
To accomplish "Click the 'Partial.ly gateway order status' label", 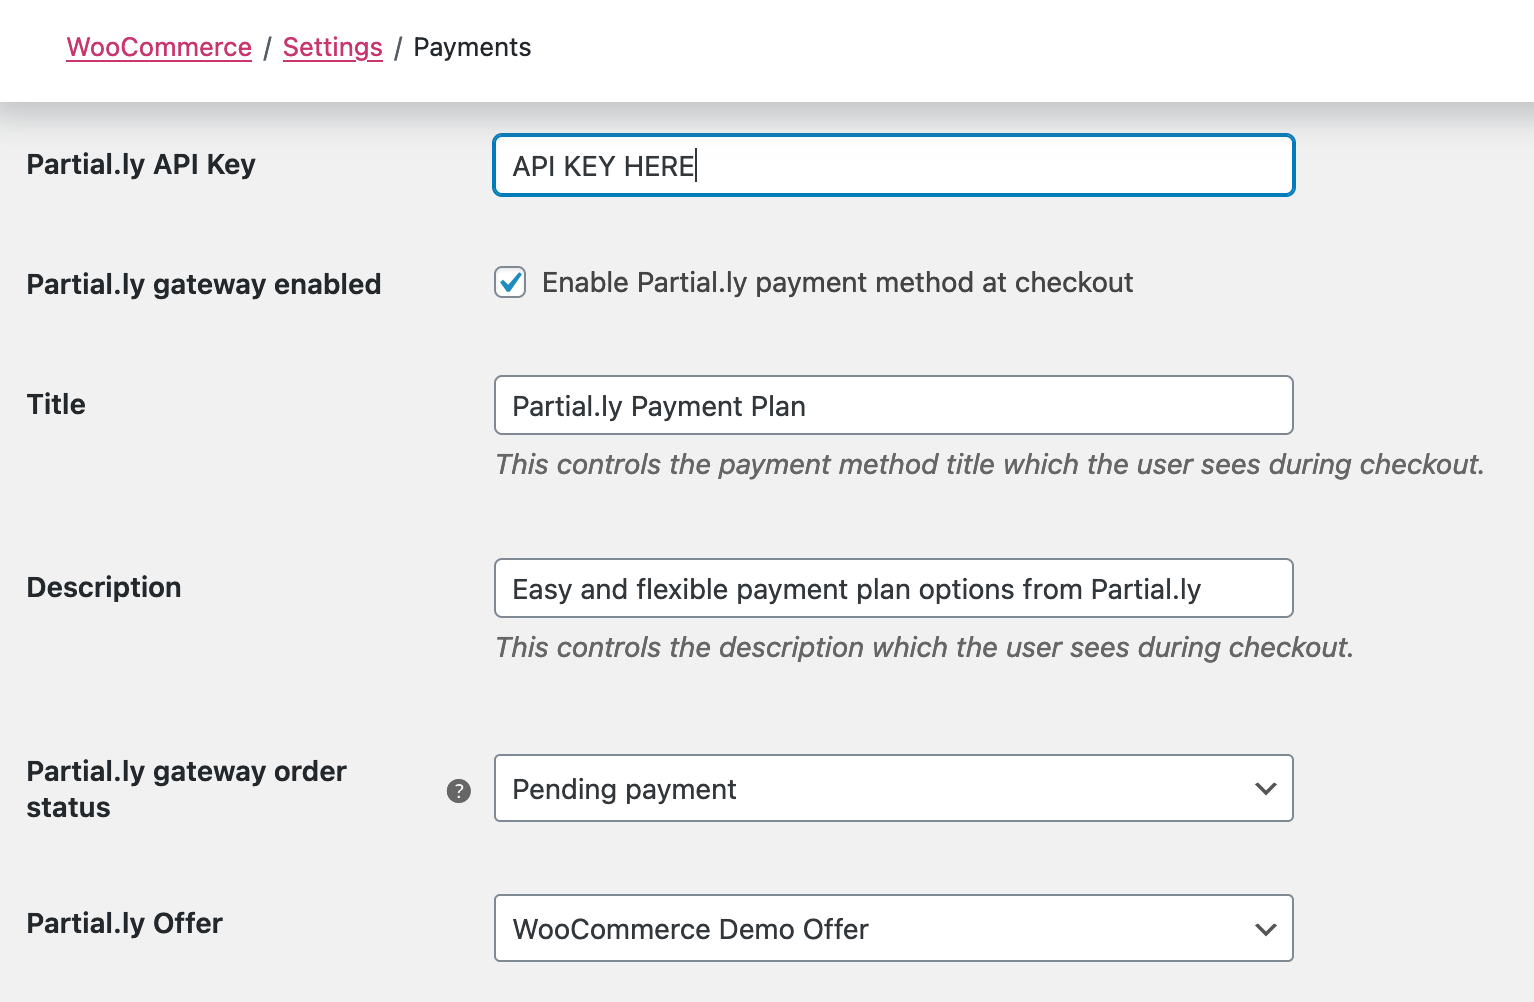I will [x=187, y=789].
